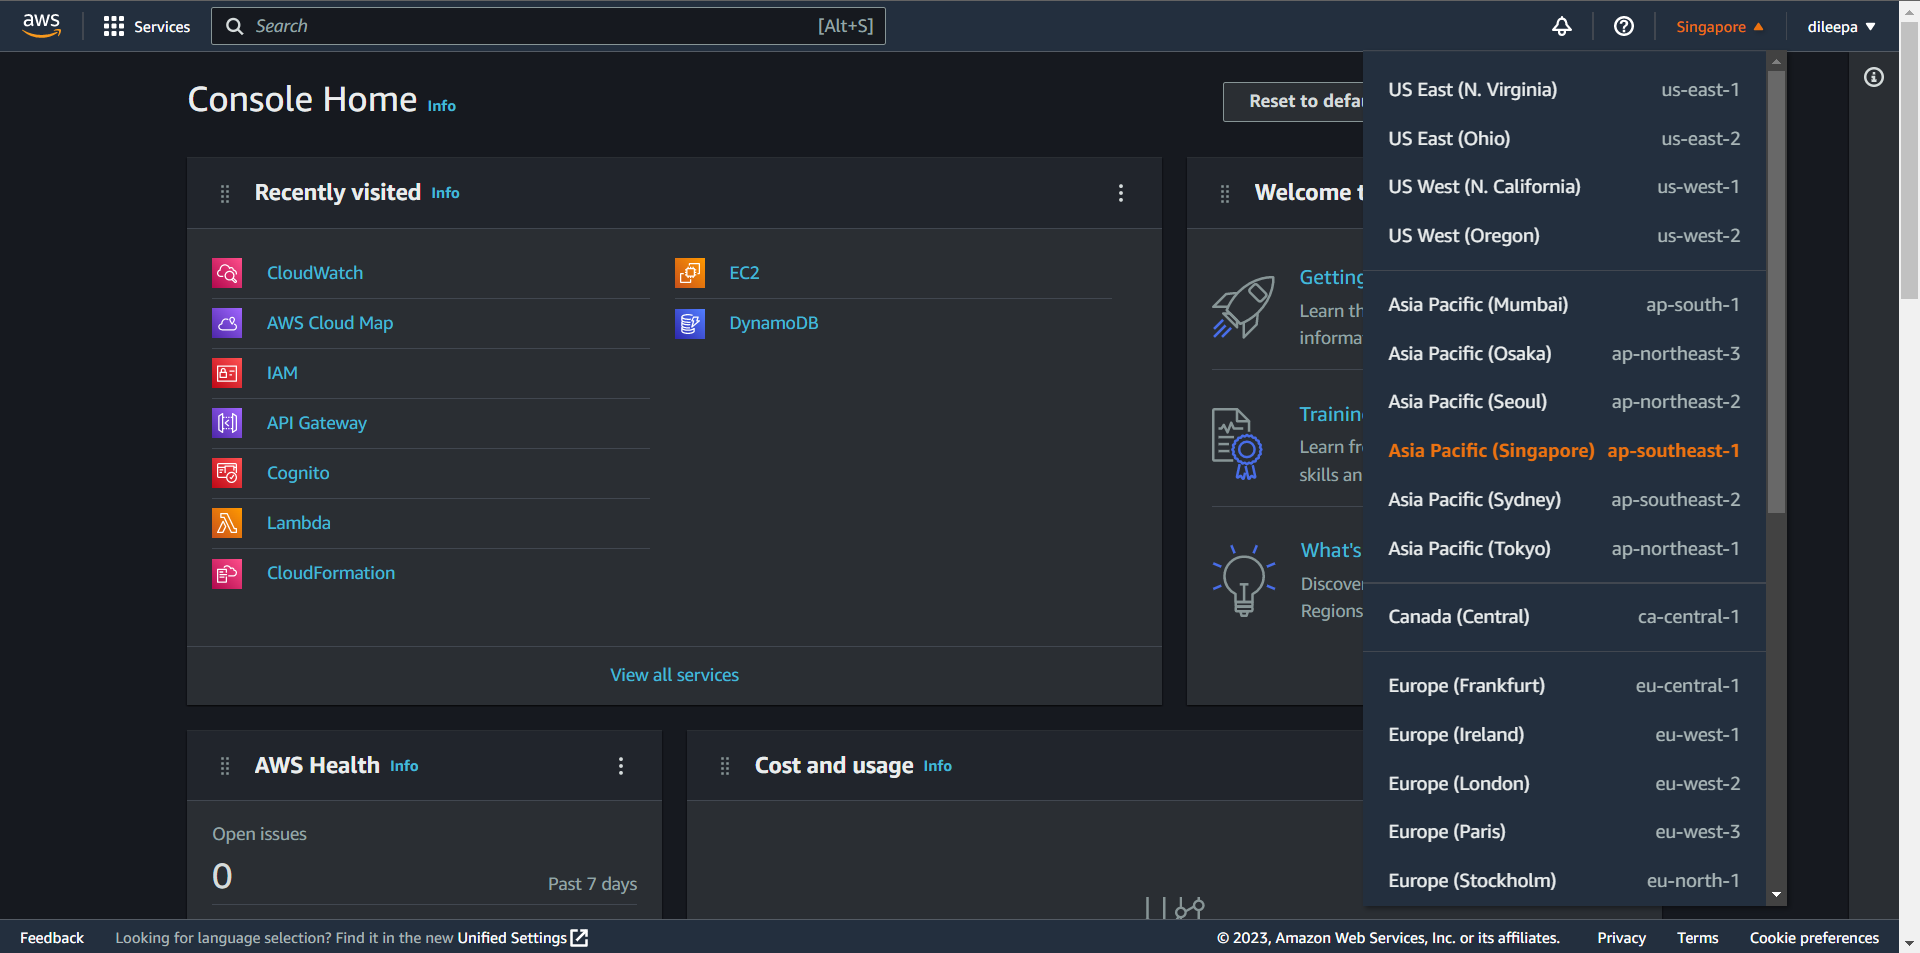Open Cookie preferences in footer
The image size is (1920, 953).
click(1815, 938)
